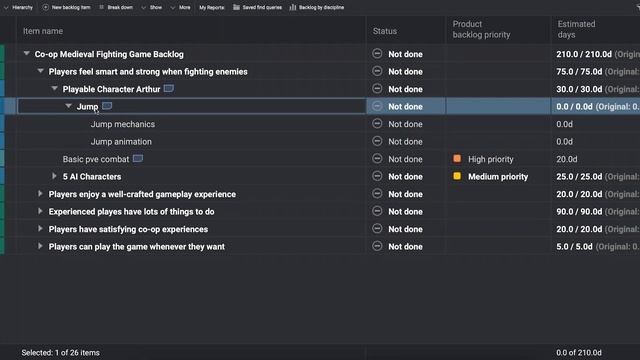
Task: Click High priority text for Basic pve combat
Action: [x=491, y=159]
